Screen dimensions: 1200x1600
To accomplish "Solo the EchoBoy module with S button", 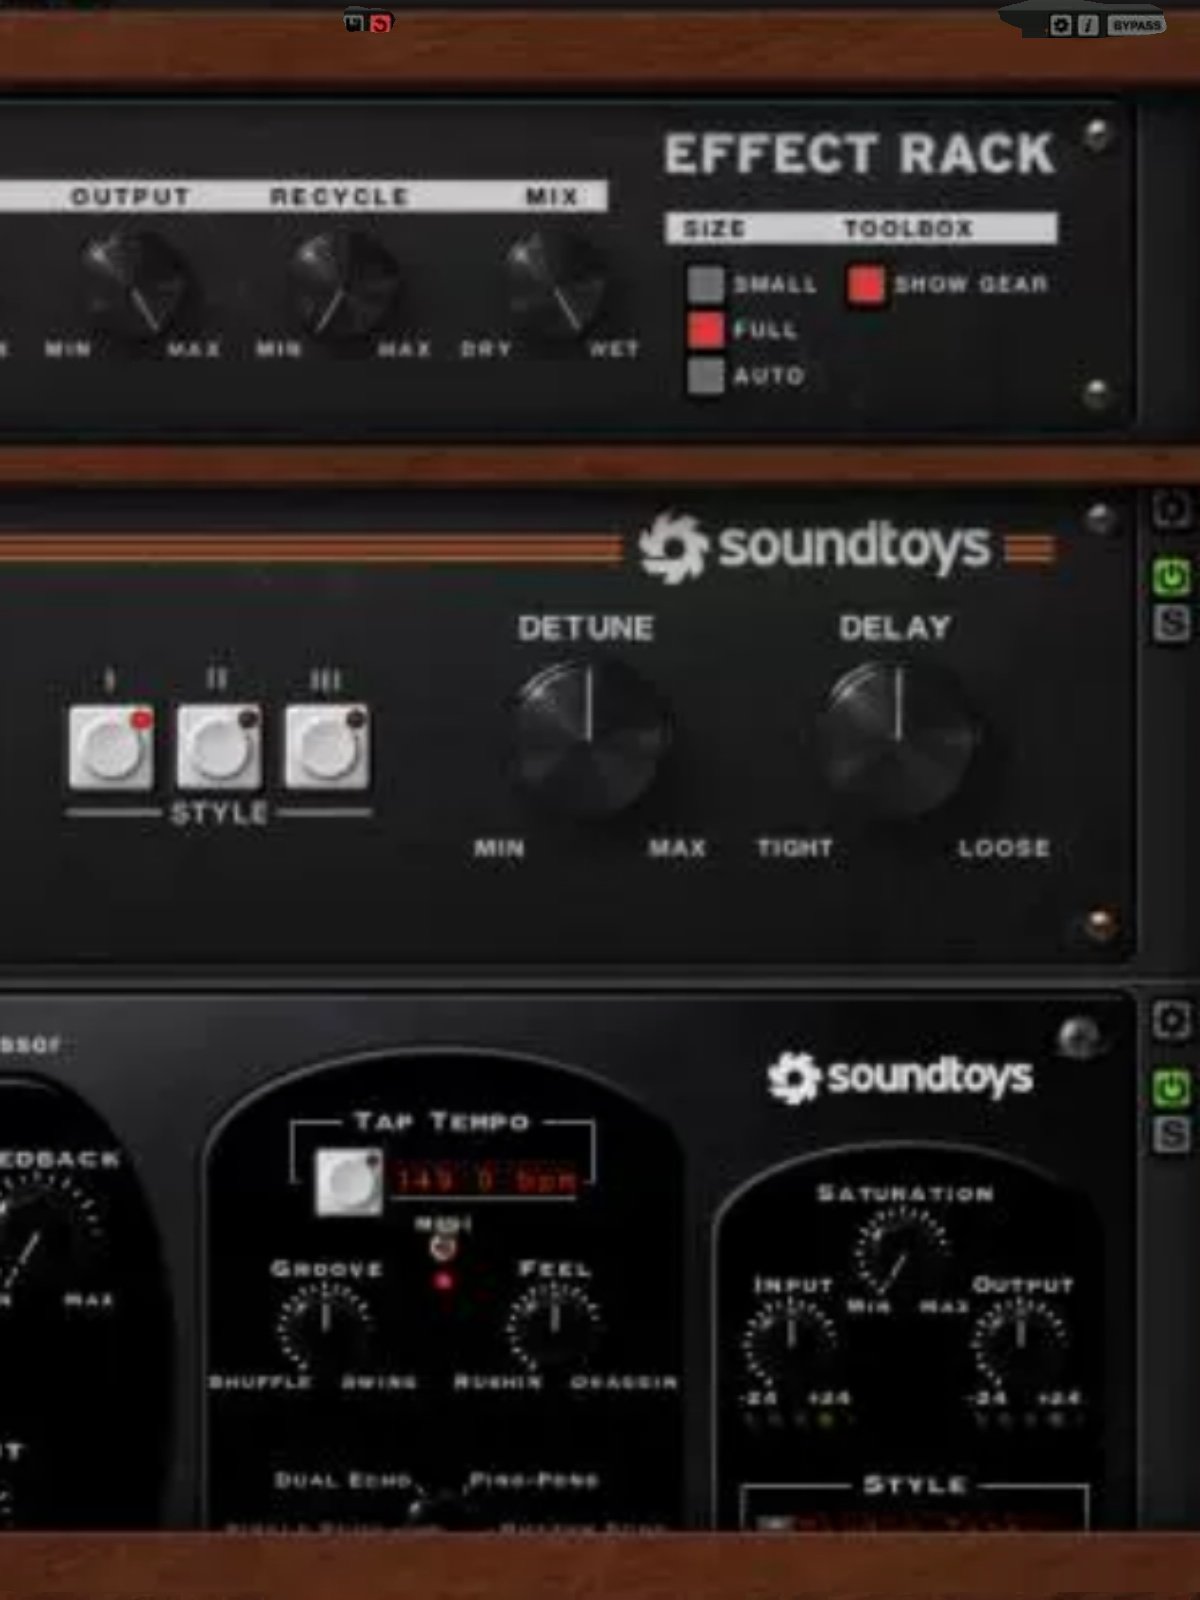I will click(1171, 1135).
